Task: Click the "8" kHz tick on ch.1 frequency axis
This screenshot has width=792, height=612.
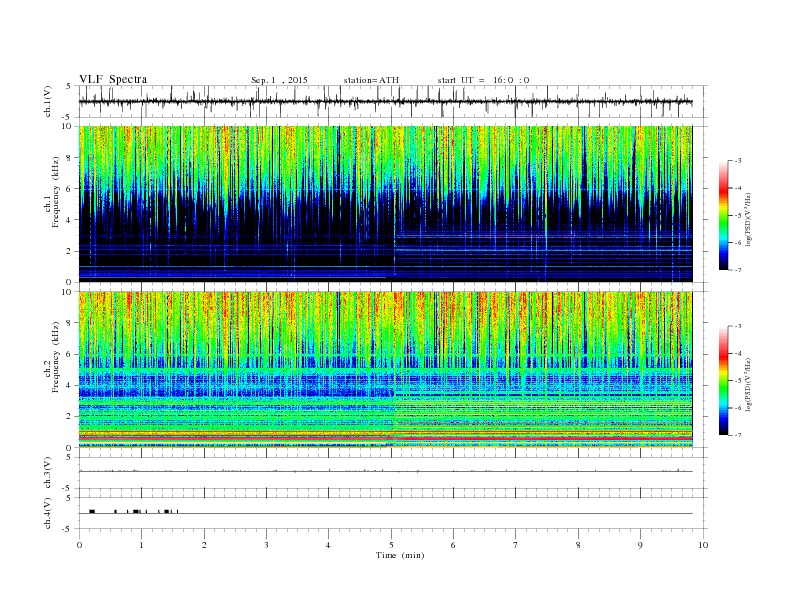Action: [69, 158]
